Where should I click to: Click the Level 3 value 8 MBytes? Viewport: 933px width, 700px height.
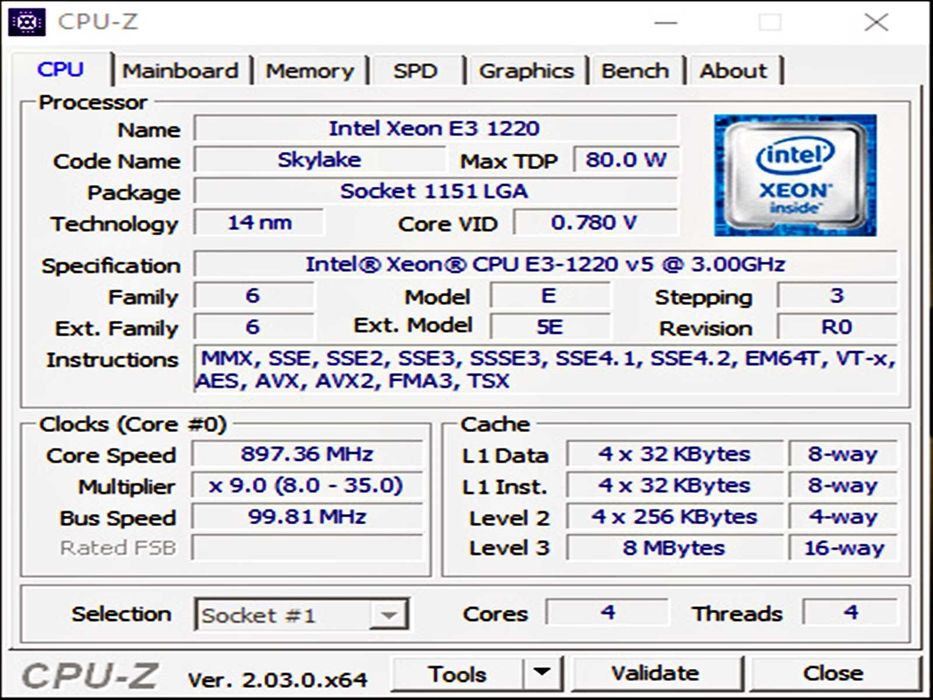click(674, 548)
